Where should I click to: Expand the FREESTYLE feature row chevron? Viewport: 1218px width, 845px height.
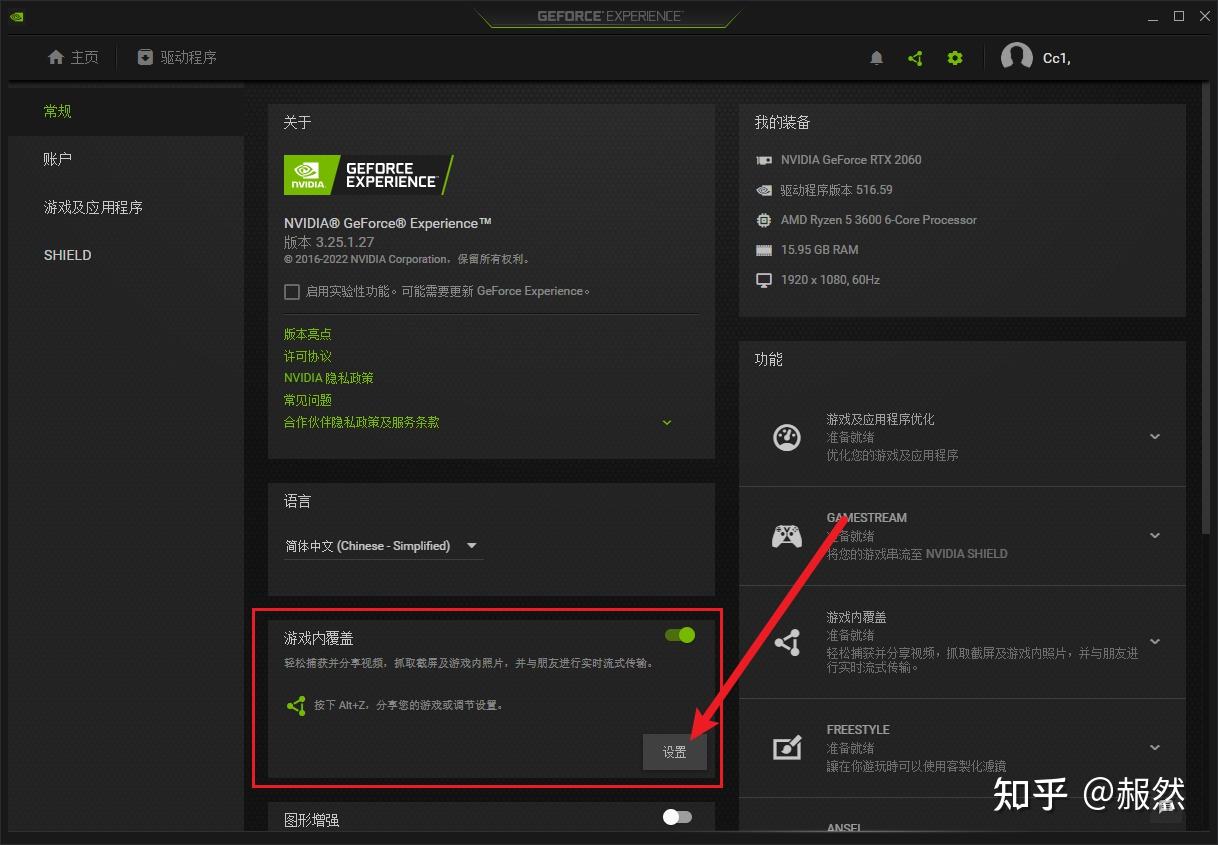coord(1155,747)
